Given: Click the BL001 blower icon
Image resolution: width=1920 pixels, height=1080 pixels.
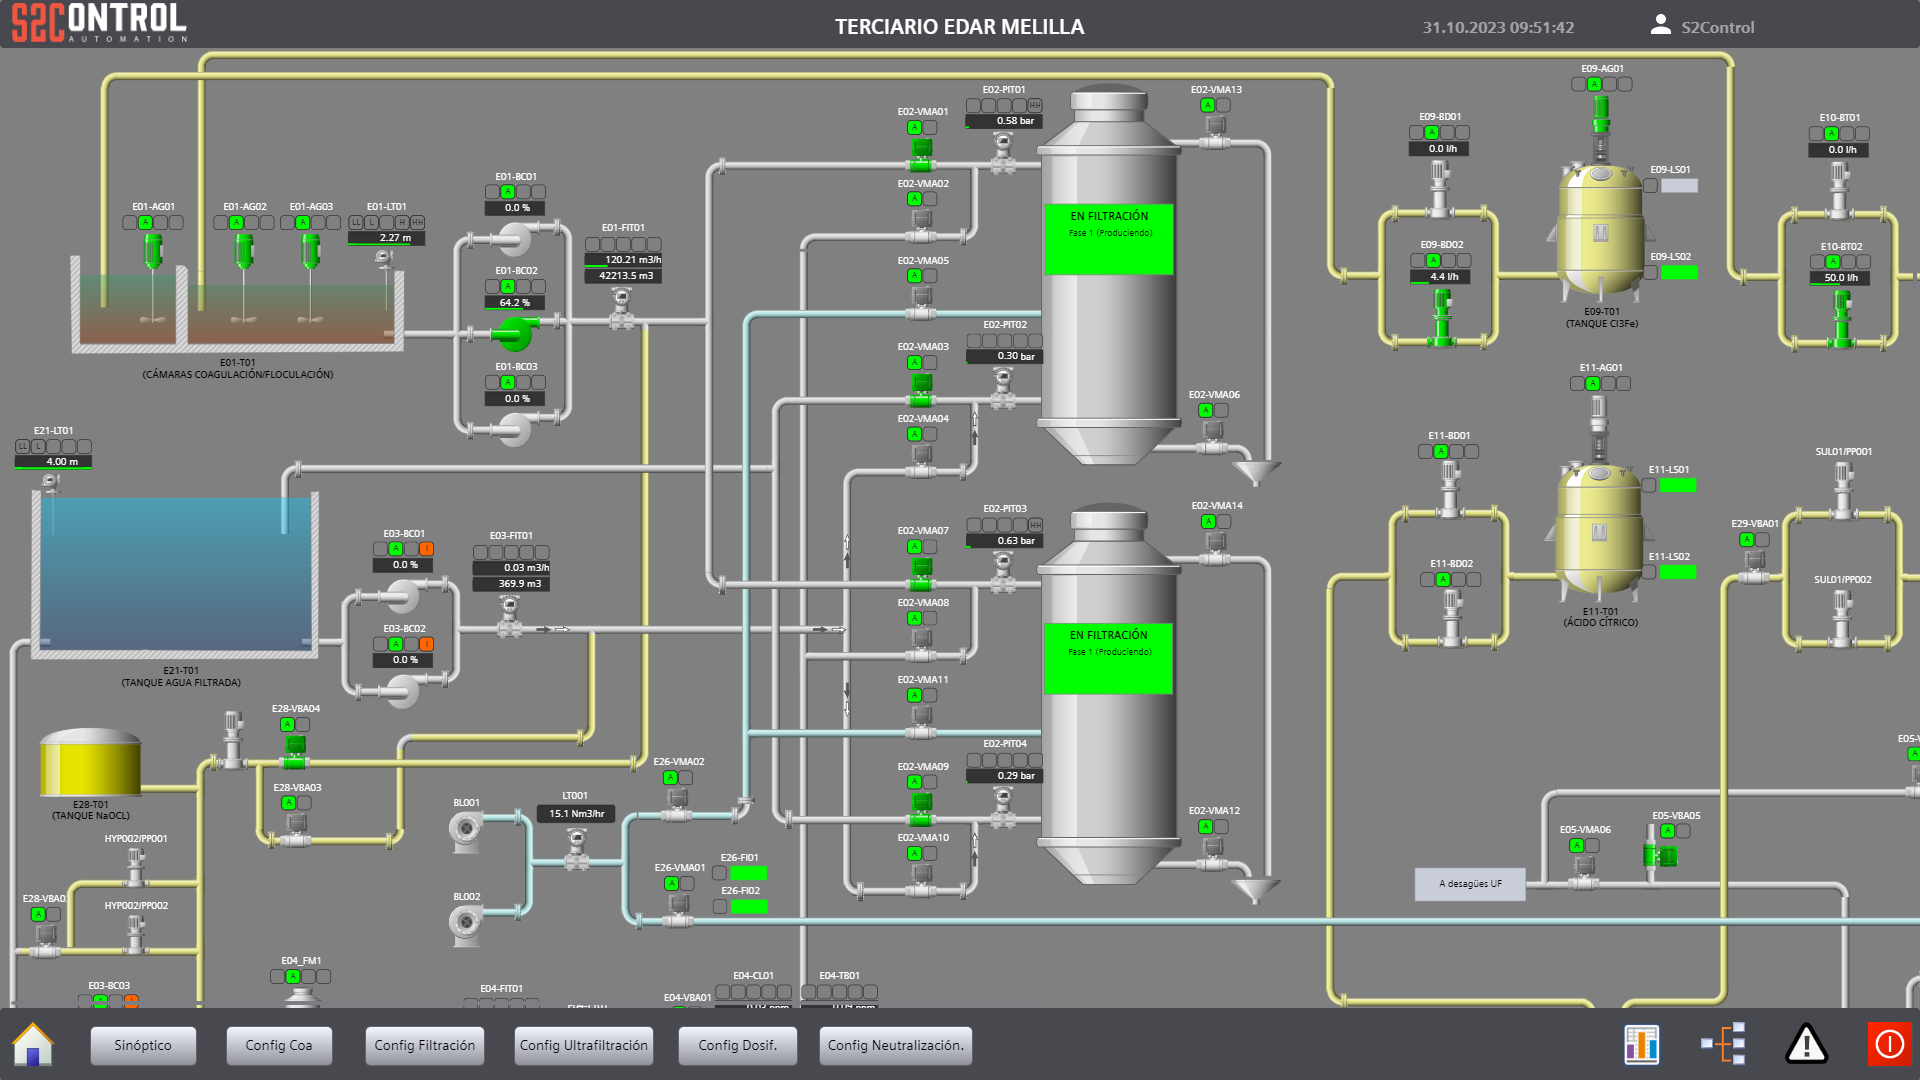Looking at the screenshot, I should [x=467, y=829].
